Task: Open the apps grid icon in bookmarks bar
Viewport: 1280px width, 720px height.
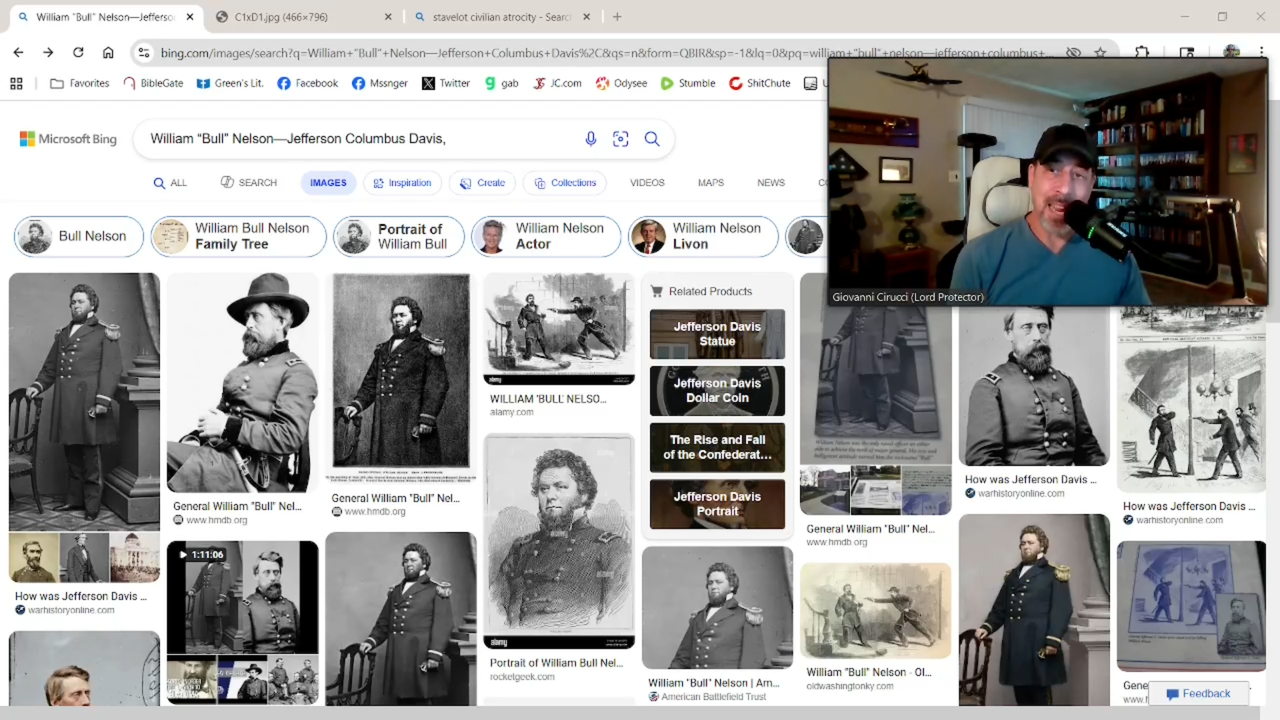Action: tap(16, 83)
